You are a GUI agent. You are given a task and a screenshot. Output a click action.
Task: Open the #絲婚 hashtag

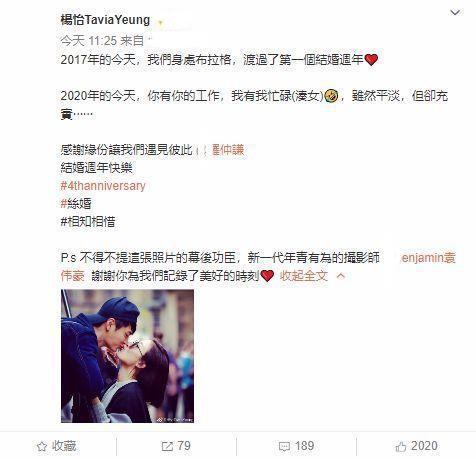(x=76, y=203)
